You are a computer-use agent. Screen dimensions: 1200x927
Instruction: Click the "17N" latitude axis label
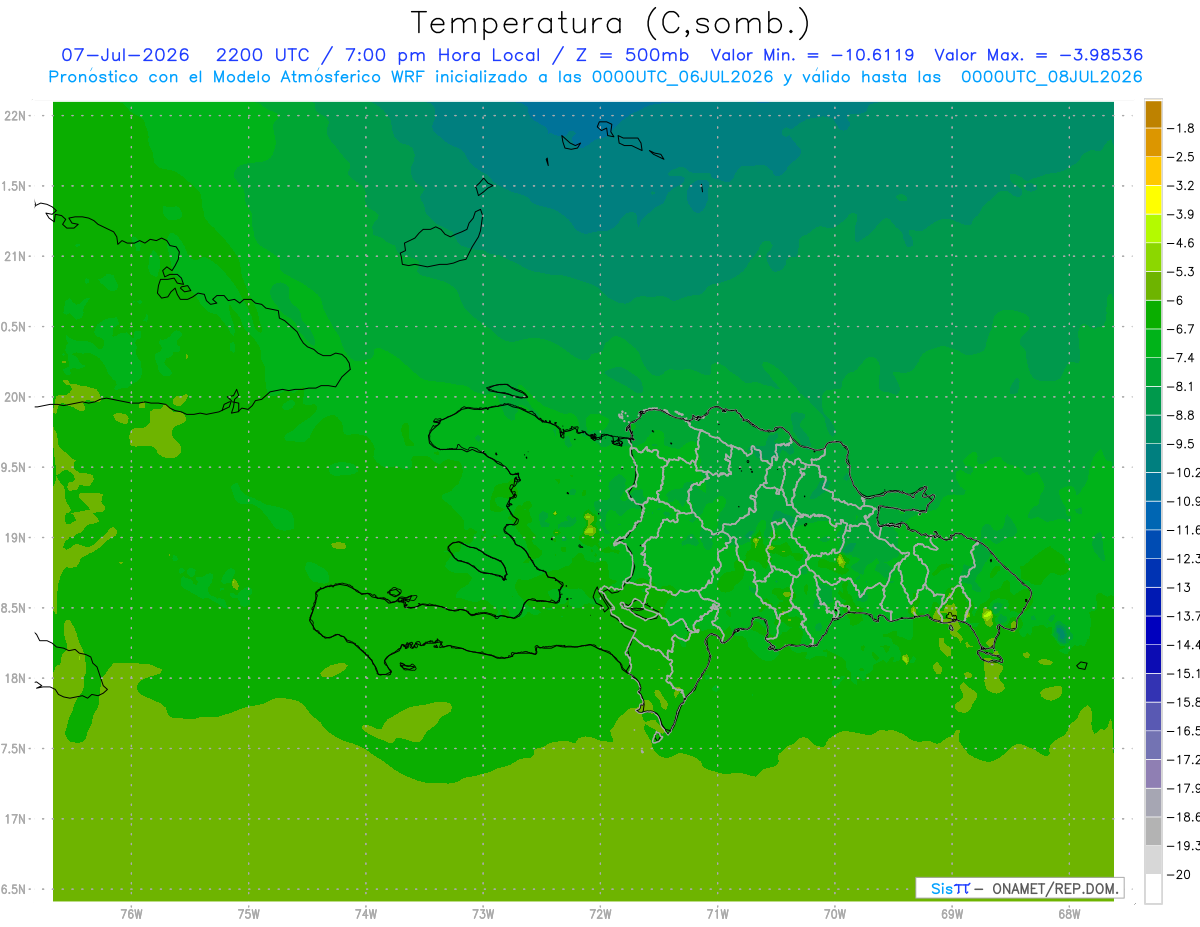[15, 819]
